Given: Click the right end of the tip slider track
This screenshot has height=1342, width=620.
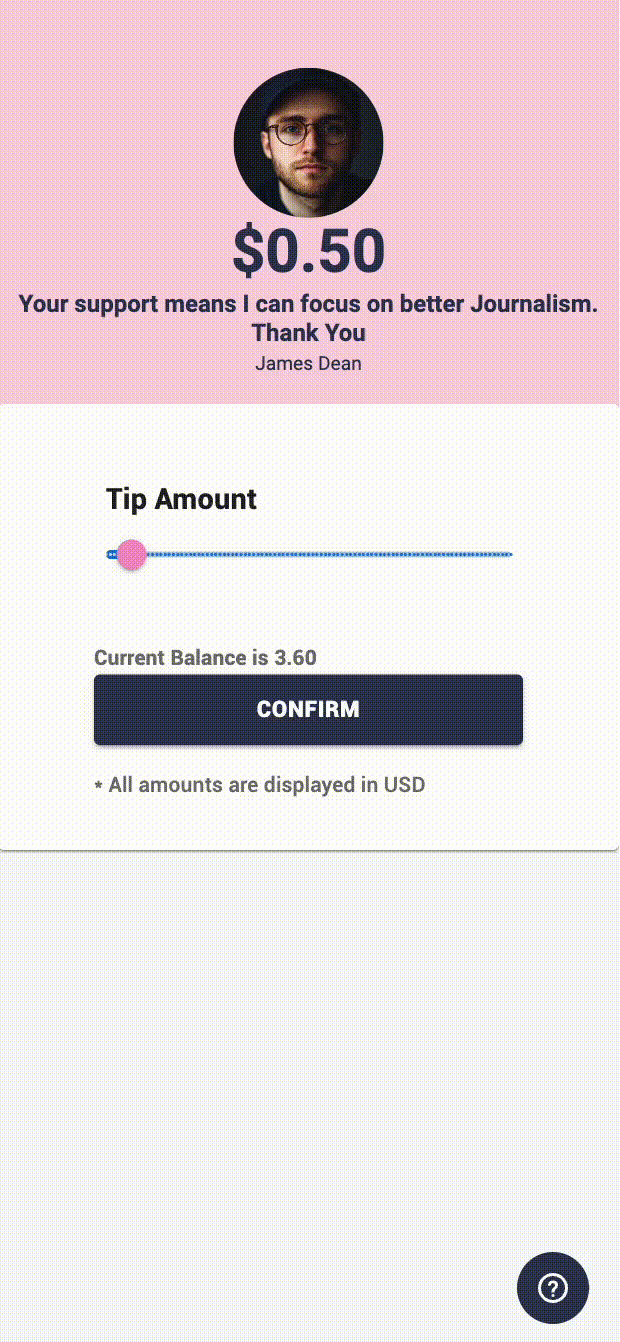Looking at the screenshot, I should 507,554.
